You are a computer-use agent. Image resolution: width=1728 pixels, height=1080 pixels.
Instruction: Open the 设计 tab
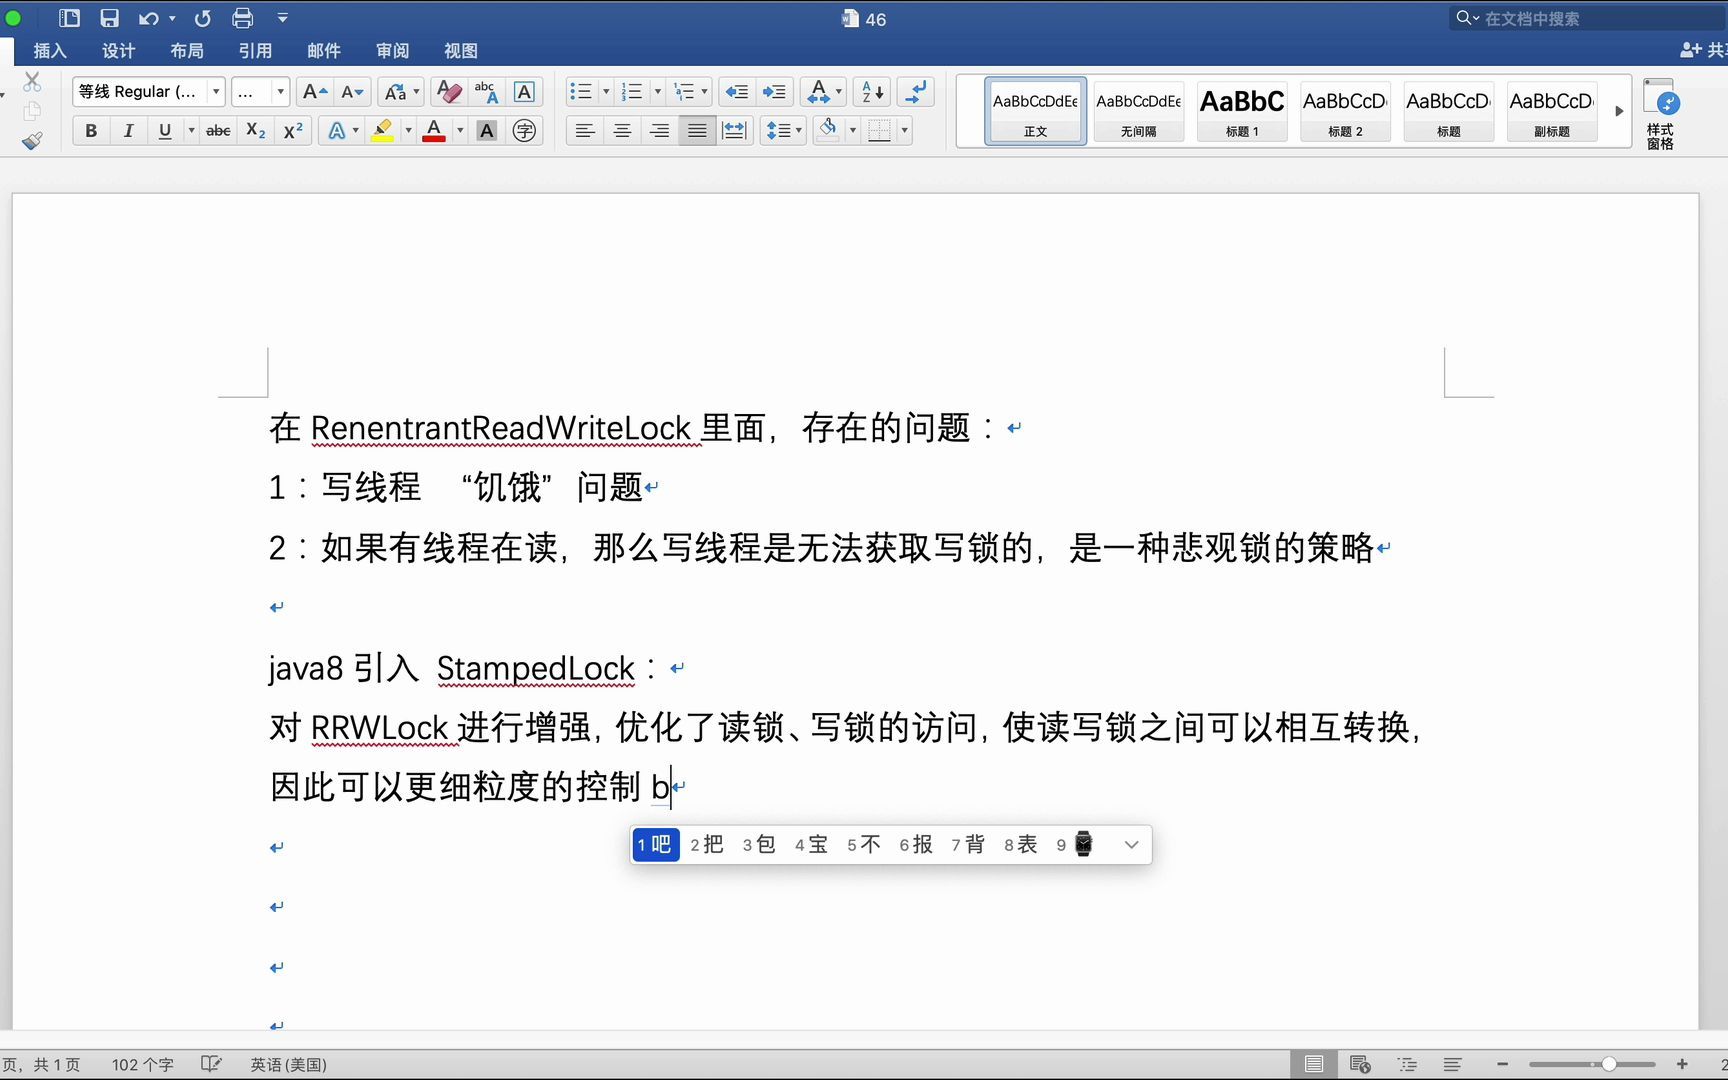click(118, 50)
